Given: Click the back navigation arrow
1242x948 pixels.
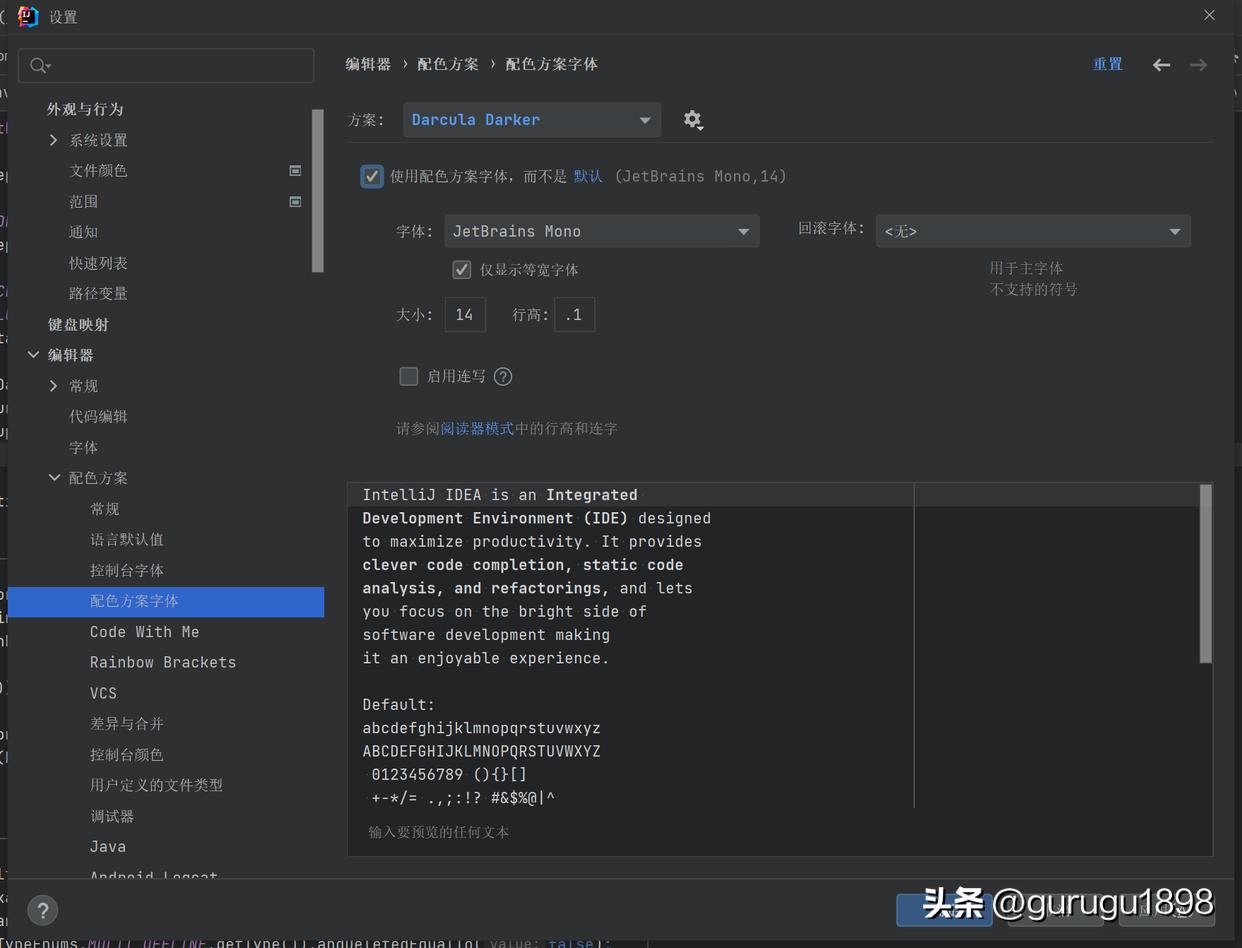Looking at the screenshot, I should [x=1160, y=64].
